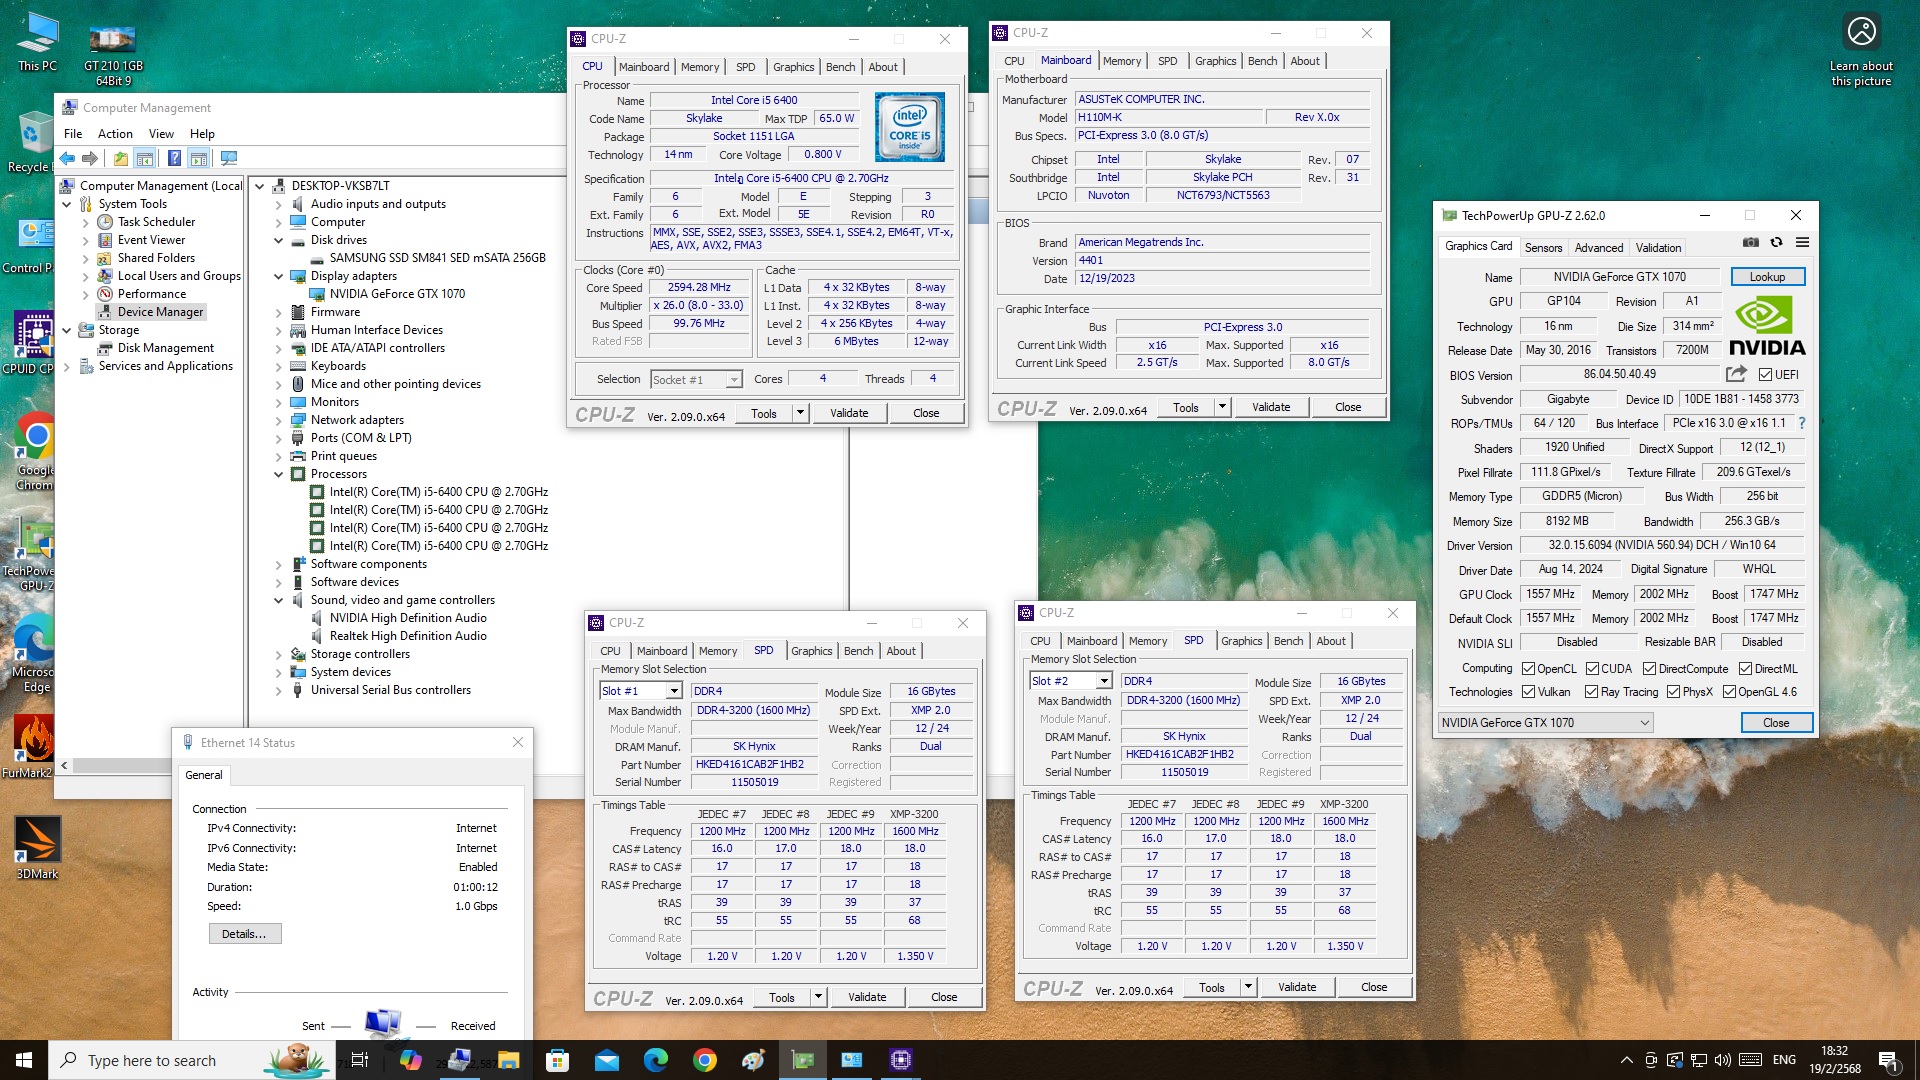
Task: Select NVIDIA GeForce GTX 1070 in Device Manager
Action: (x=397, y=294)
